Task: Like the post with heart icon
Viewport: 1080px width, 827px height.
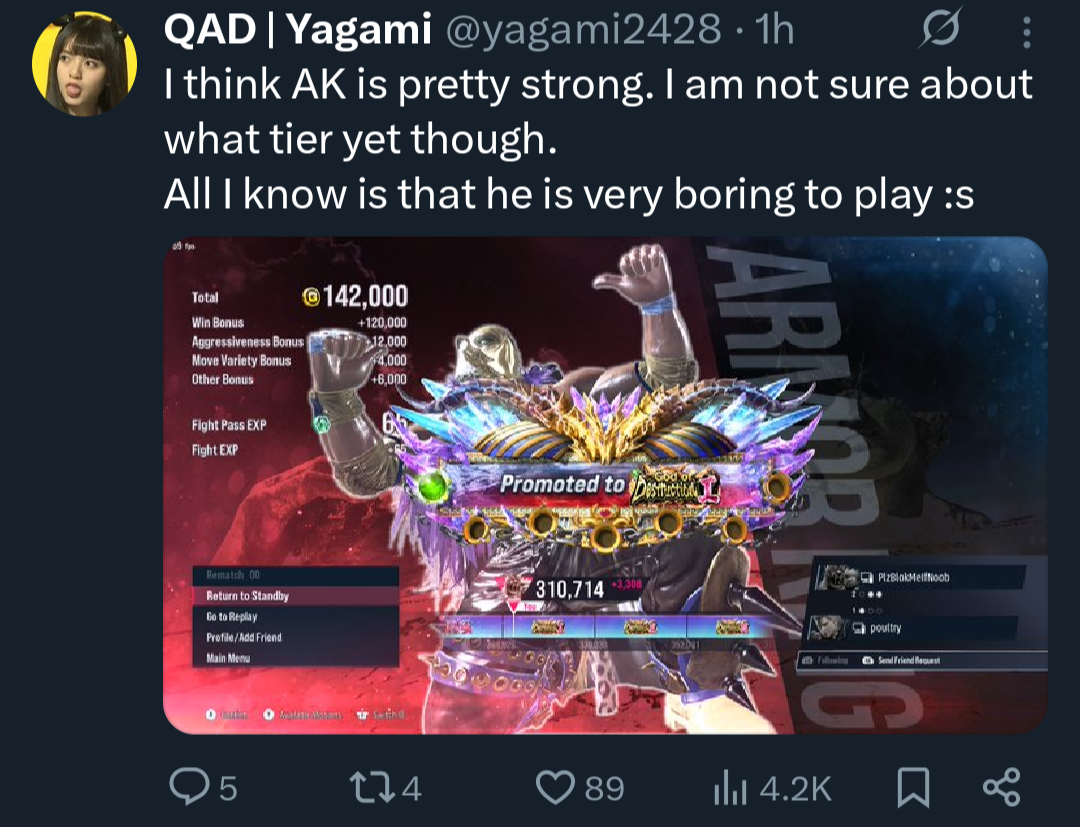Action: (555, 787)
